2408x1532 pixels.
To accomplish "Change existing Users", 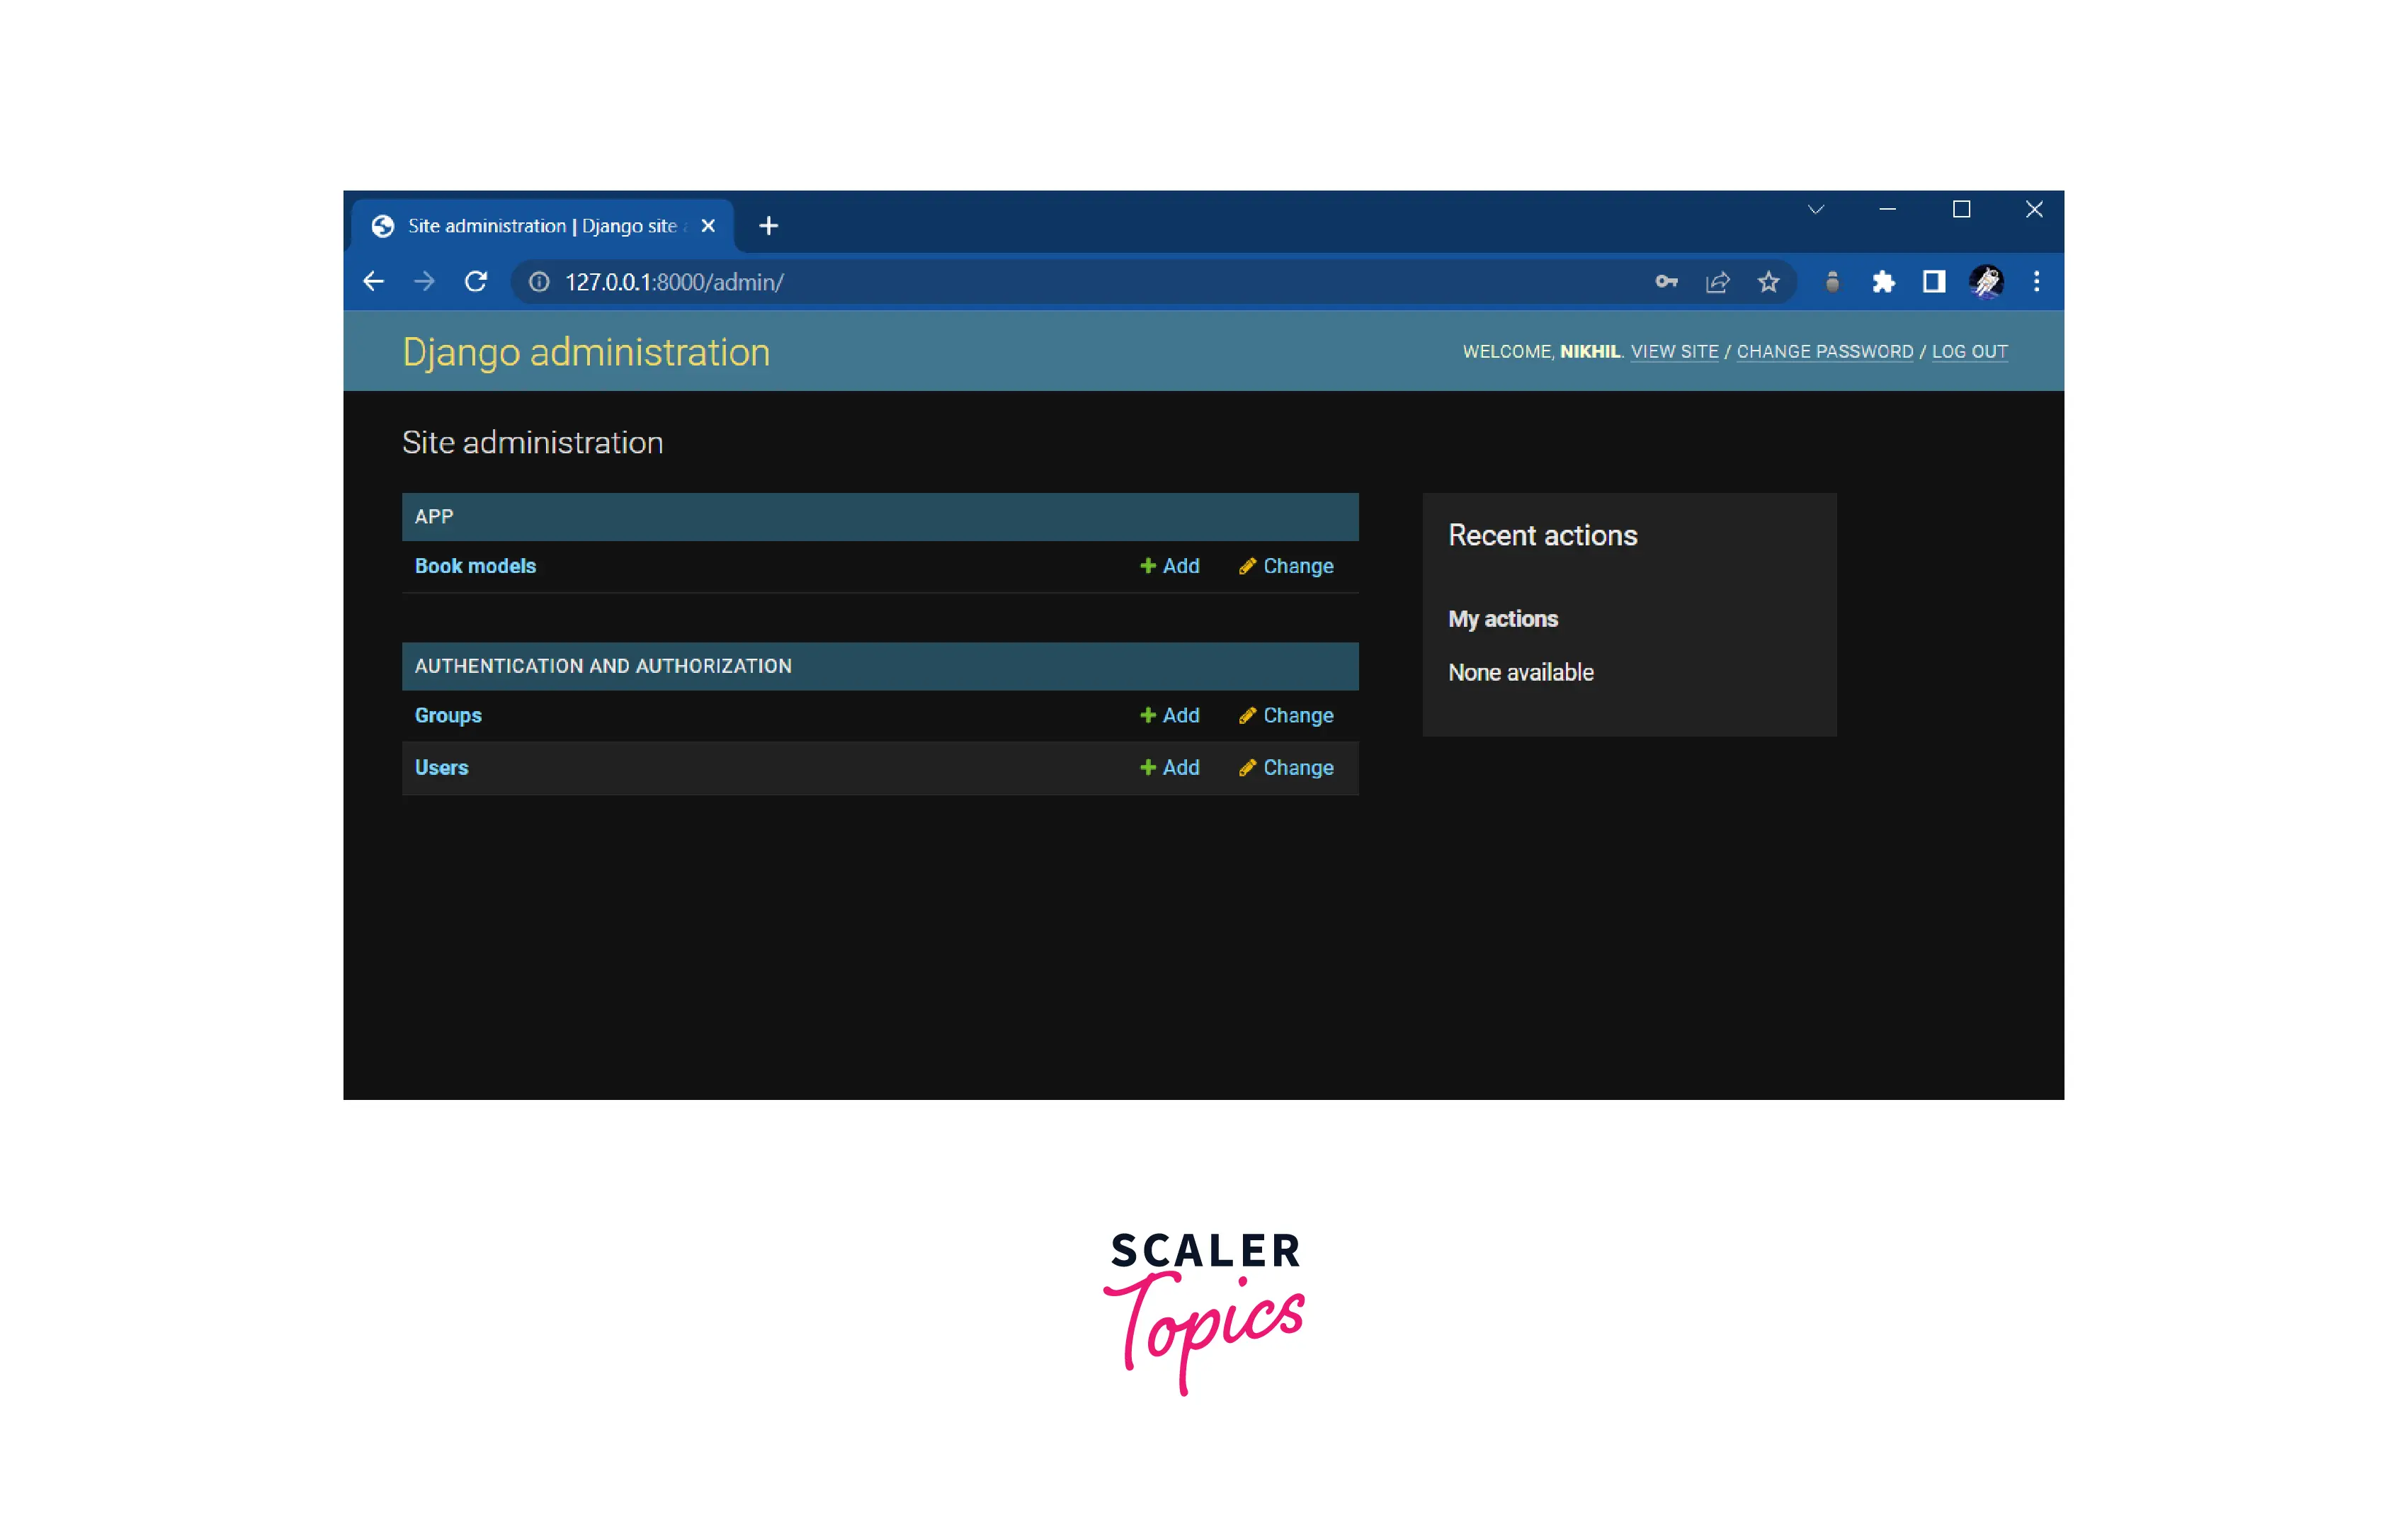I will 1285,768.
